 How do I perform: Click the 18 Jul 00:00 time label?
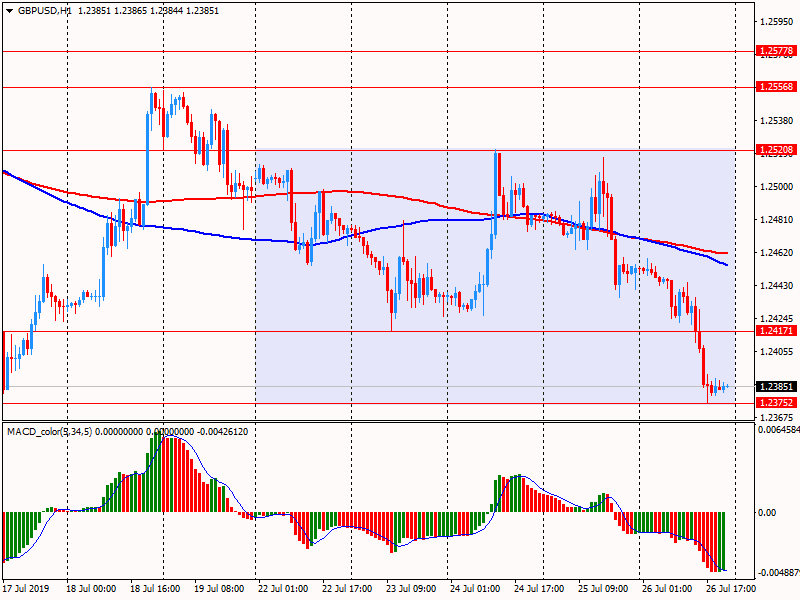91,589
